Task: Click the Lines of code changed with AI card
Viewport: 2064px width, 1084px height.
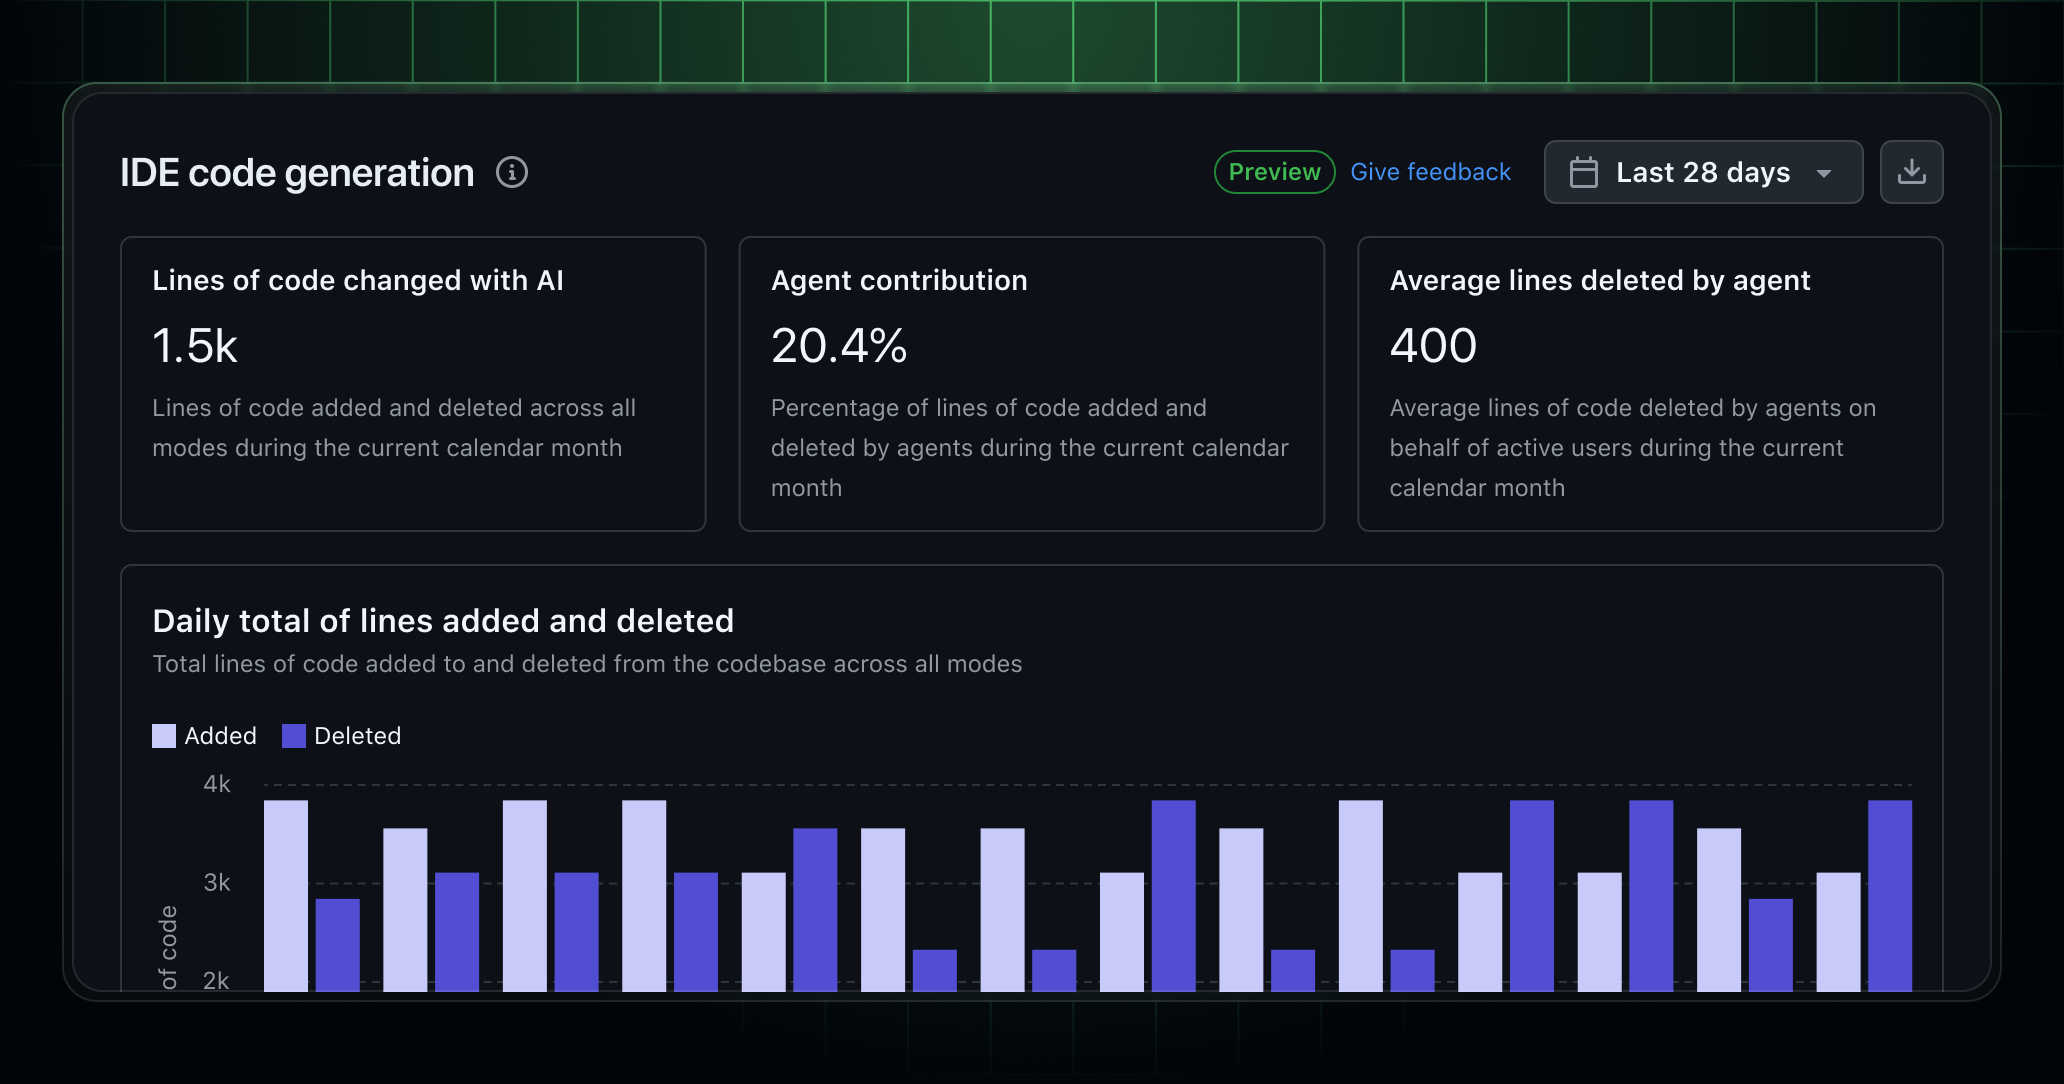Action: [x=413, y=383]
